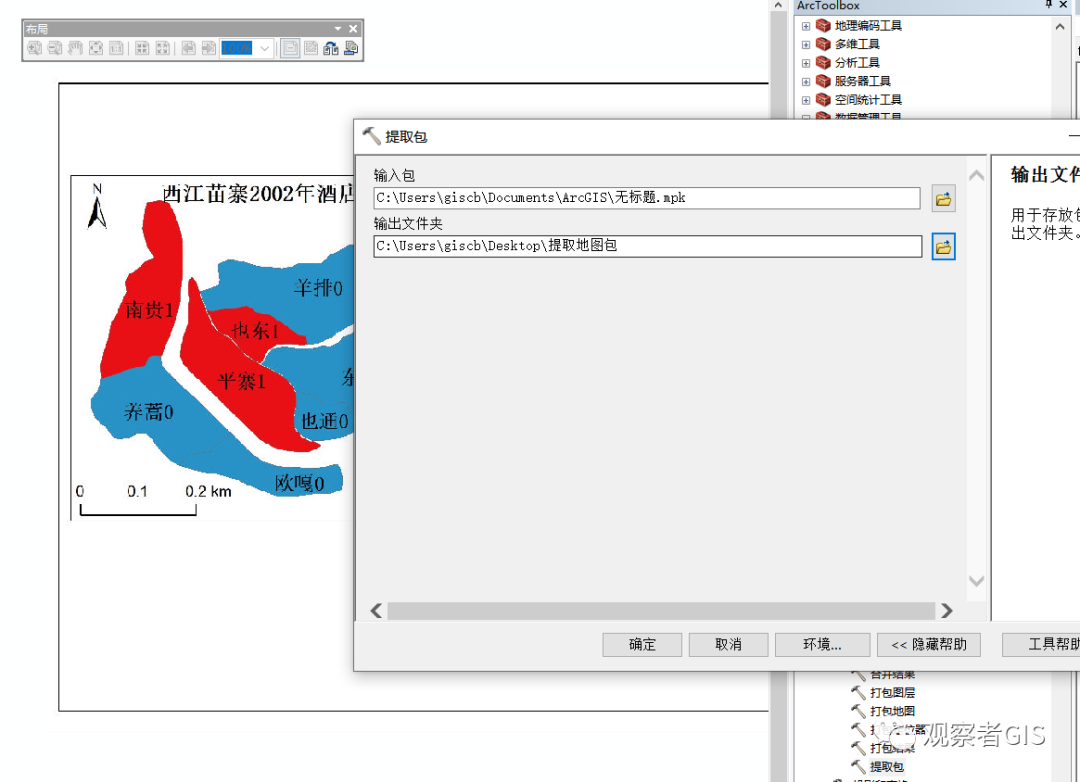
Task: Open the layout toolbar options arrow
Action: coord(338,28)
